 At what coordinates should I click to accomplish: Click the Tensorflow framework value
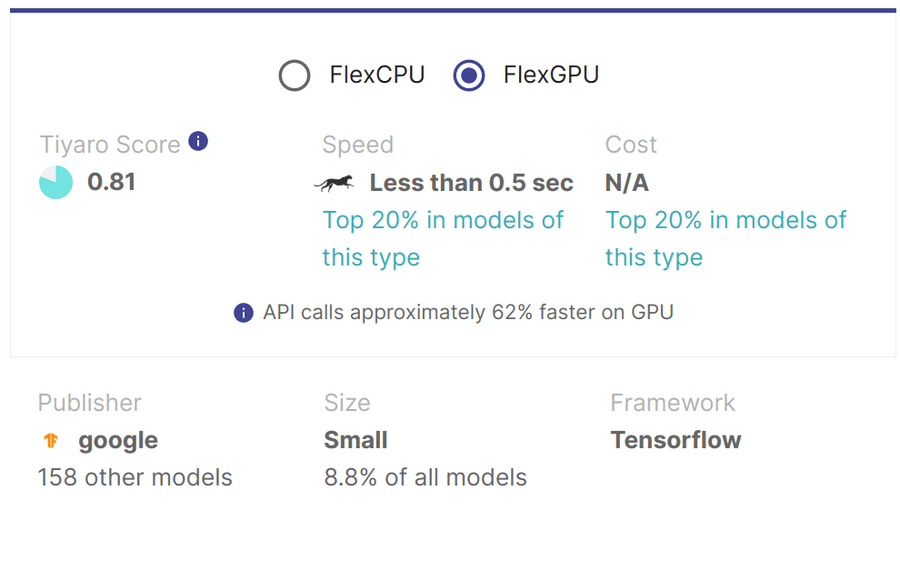point(676,440)
